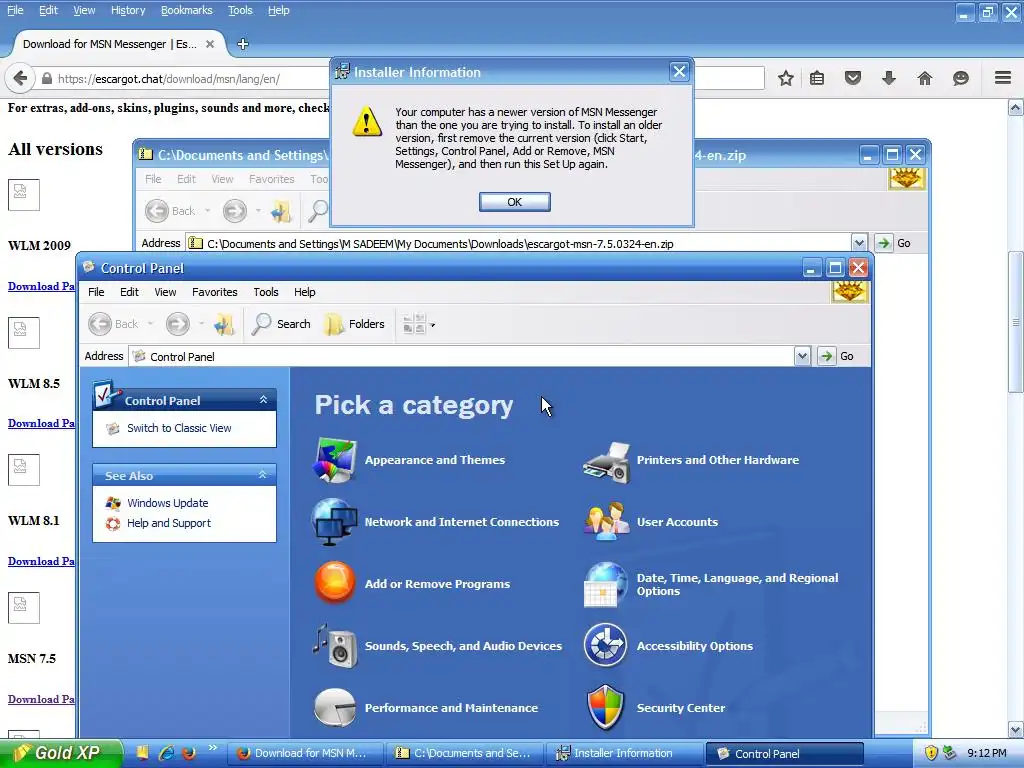Open Date, Time, Language, Regional Options icon

click(x=605, y=584)
